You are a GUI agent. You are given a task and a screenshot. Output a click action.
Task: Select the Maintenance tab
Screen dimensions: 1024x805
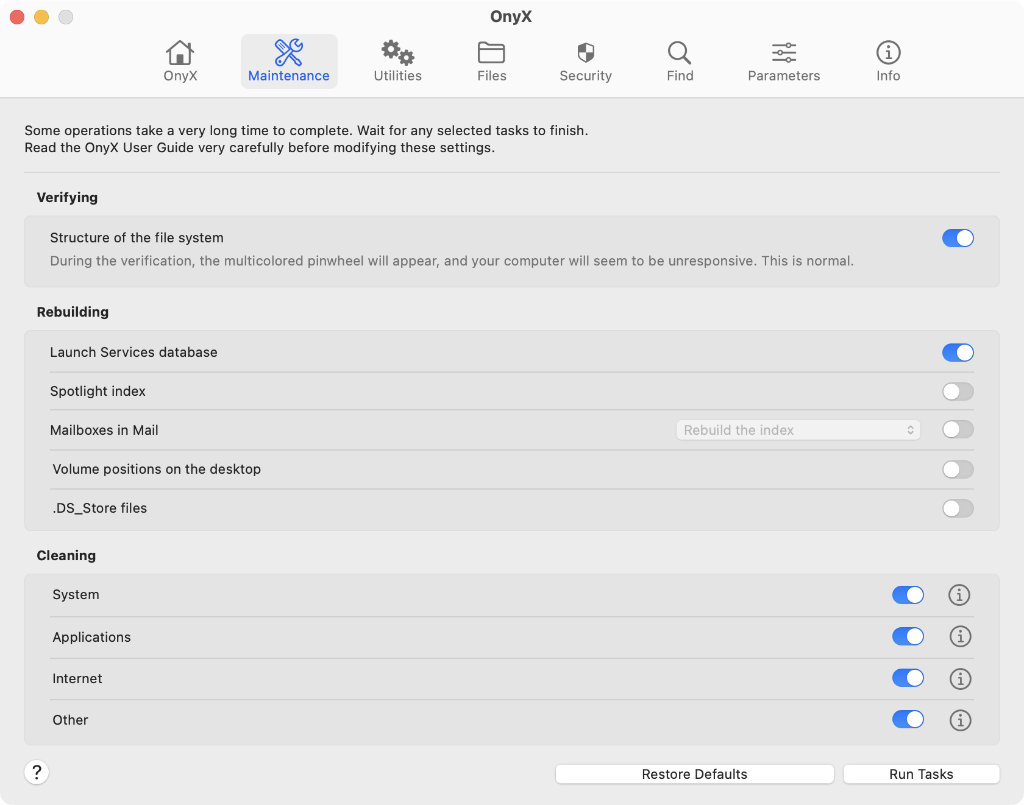point(289,61)
